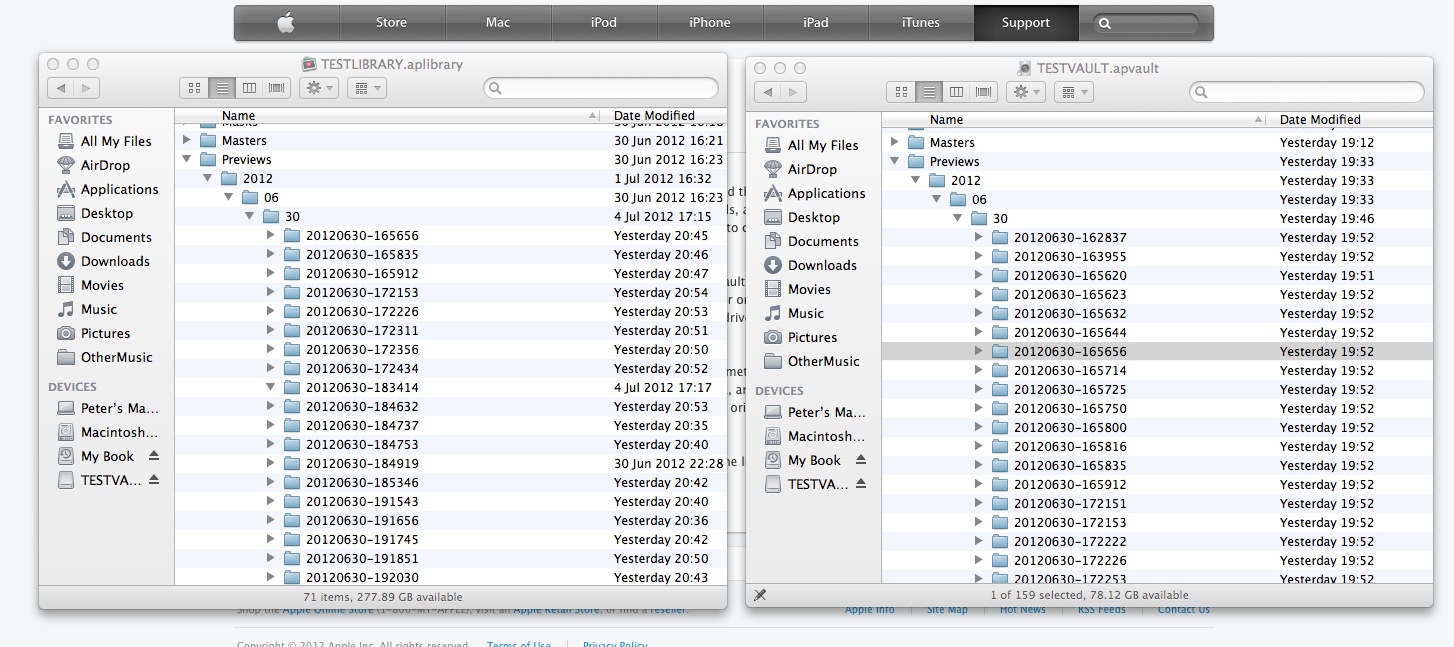Image resolution: width=1454 pixels, height=647 pixels.
Task: Switch TESTVAULT window to list view
Action: pyautogui.click(x=930, y=92)
